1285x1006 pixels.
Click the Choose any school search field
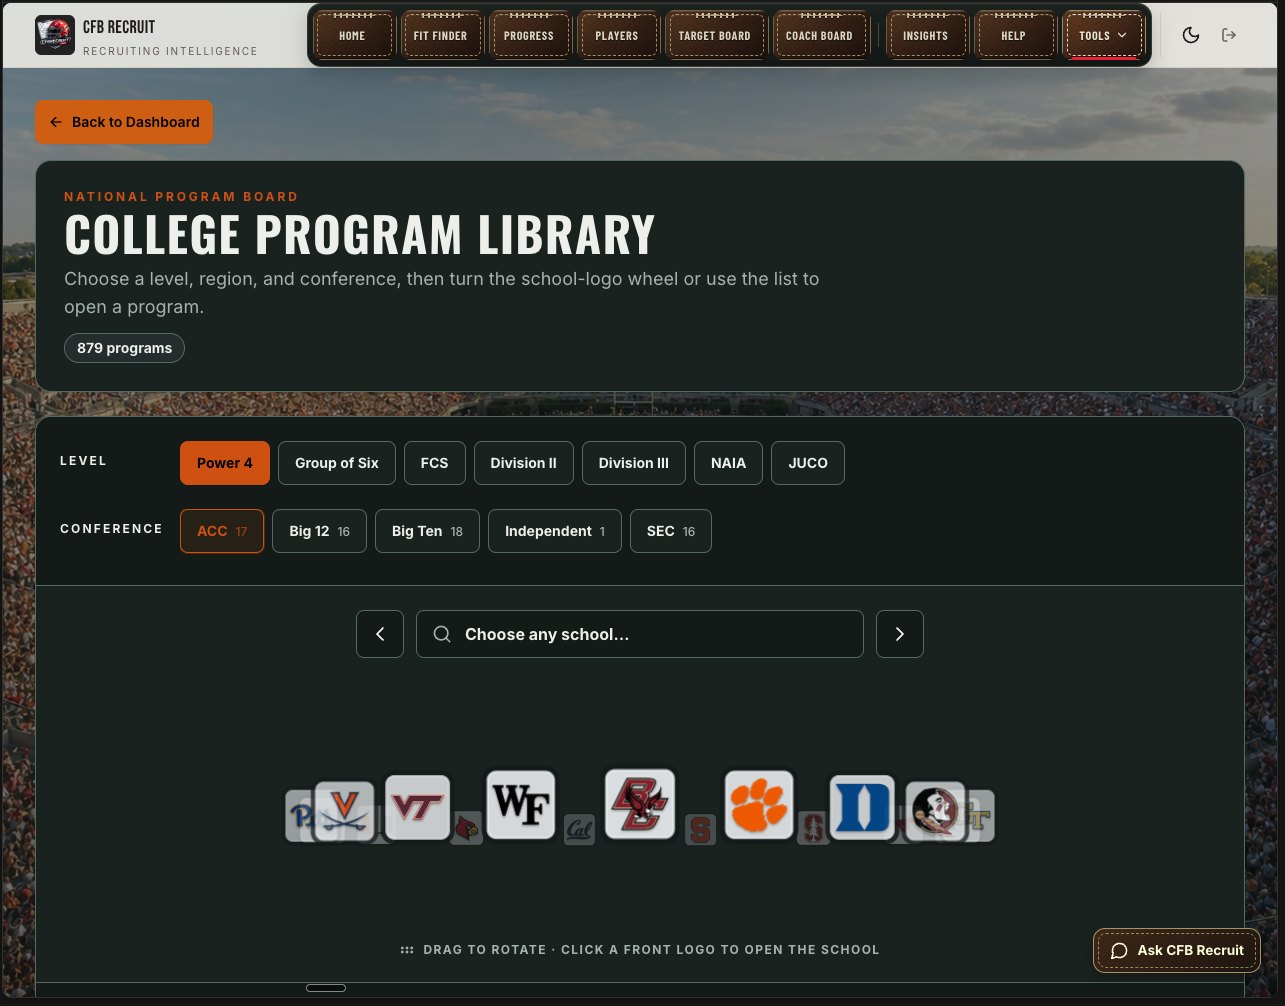(x=640, y=634)
